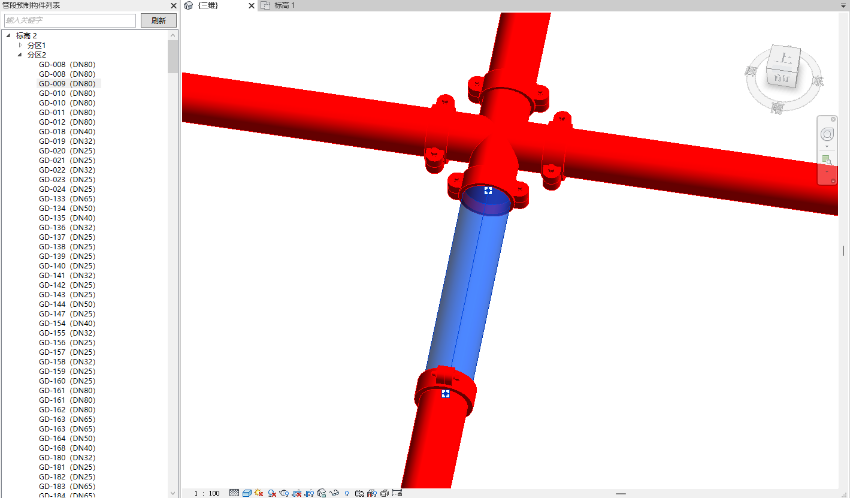Click the visual style cube icon

(x=246, y=493)
